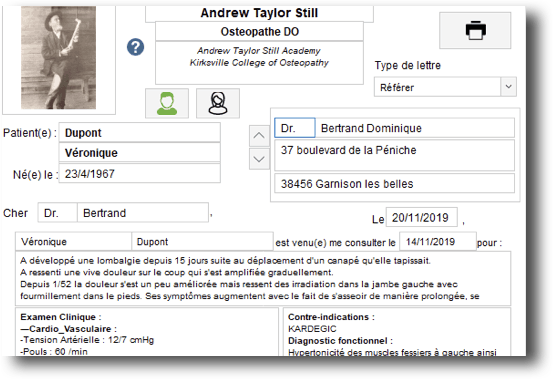Click the Véronique first name field

[x=140, y=153]
